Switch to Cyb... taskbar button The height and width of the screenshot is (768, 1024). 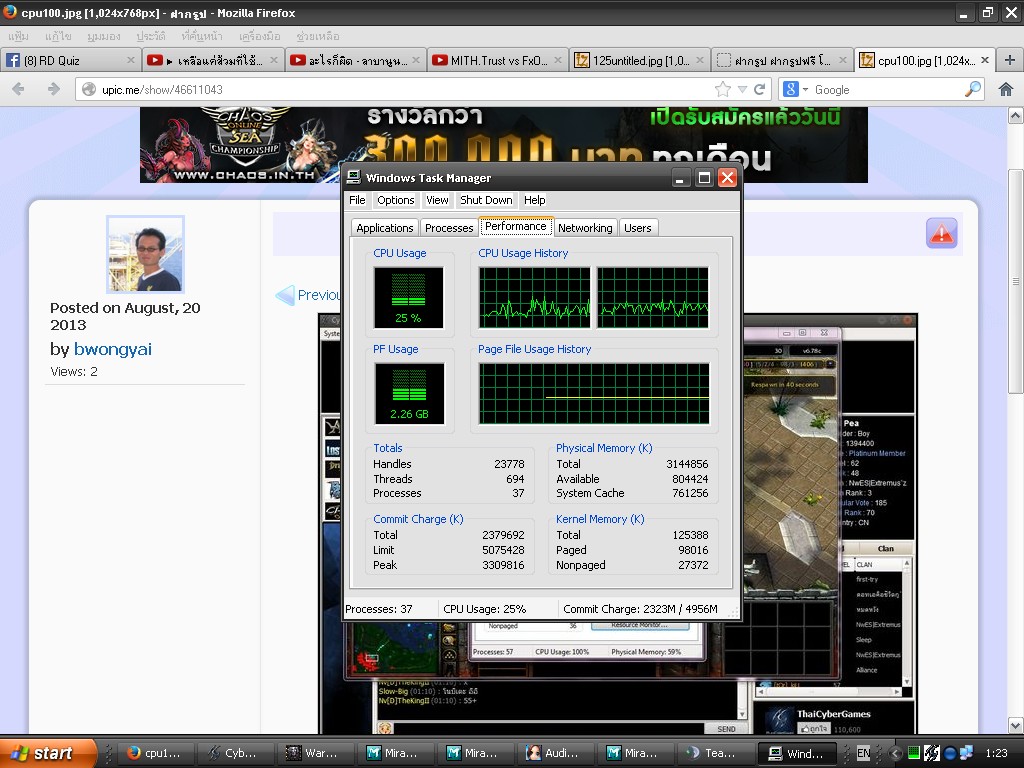(x=234, y=753)
